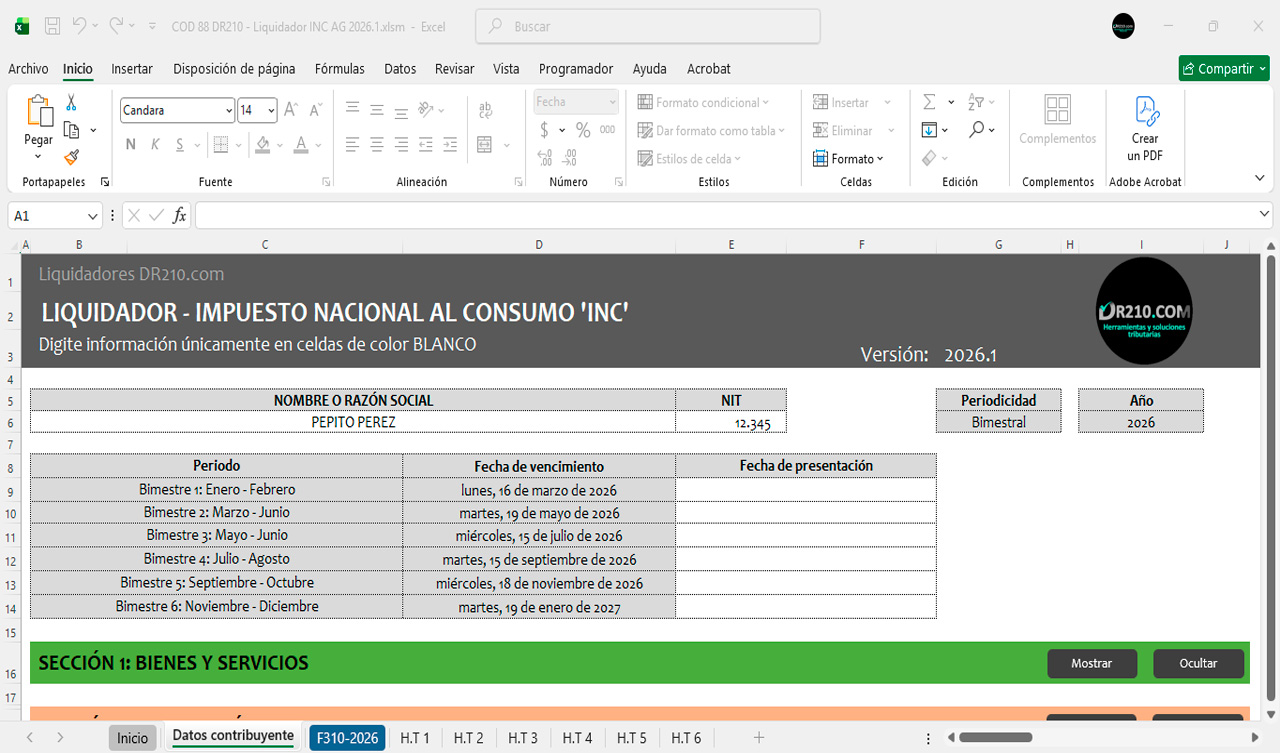Toggle wrap text in Alineación group
Viewport: 1280px width, 753px height.
tap(486, 110)
